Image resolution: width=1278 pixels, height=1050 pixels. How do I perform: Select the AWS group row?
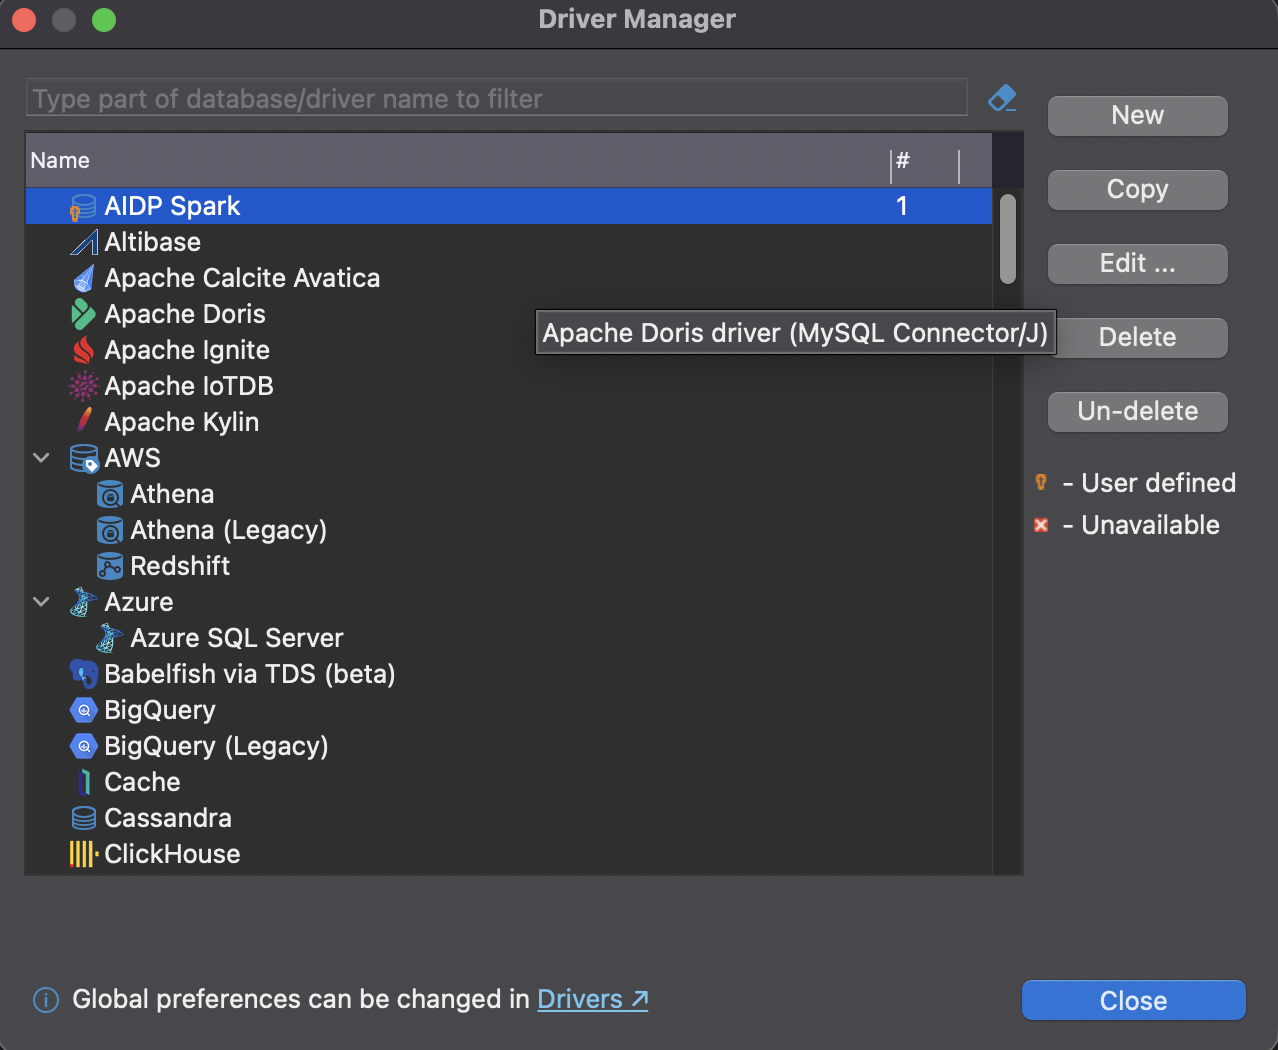tap(509, 458)
